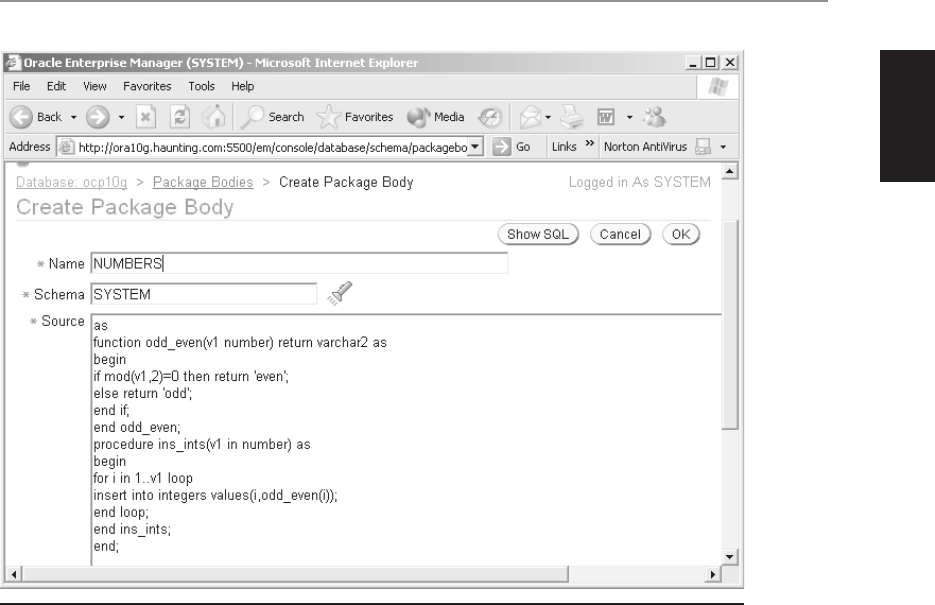Screen dimensions: 935x605
Task: Click the Messenger people icon
Action: click(x=654, y=117)
